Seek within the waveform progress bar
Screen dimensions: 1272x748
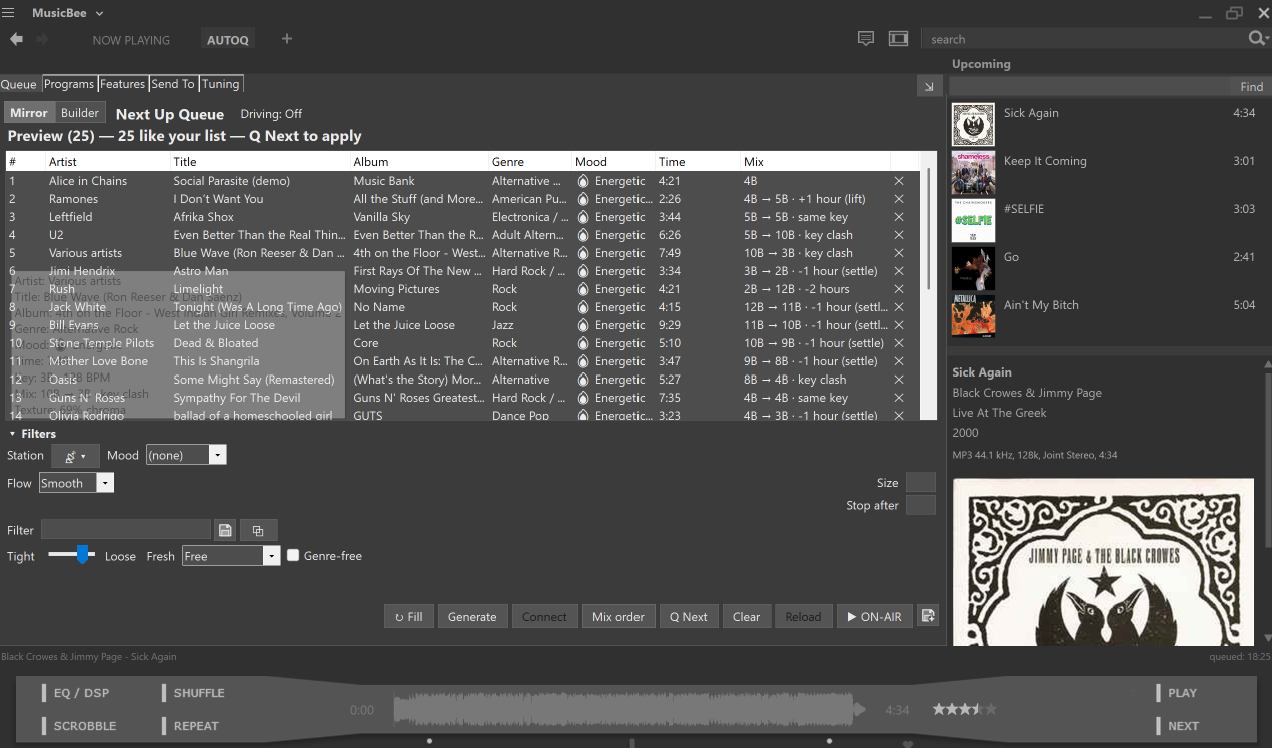click(x=630, y=710)
